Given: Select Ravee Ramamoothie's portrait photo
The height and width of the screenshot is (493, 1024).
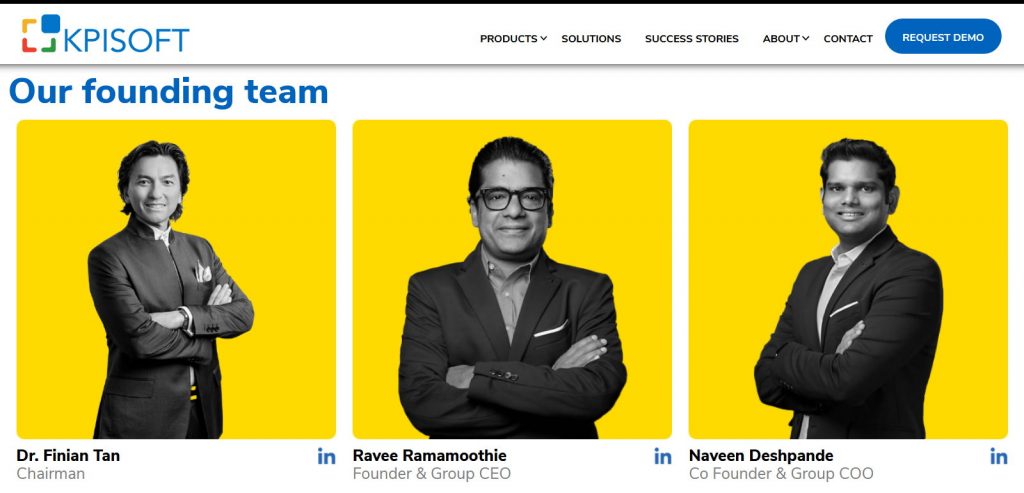Looking at the screenshot, I should pos(512,279).
